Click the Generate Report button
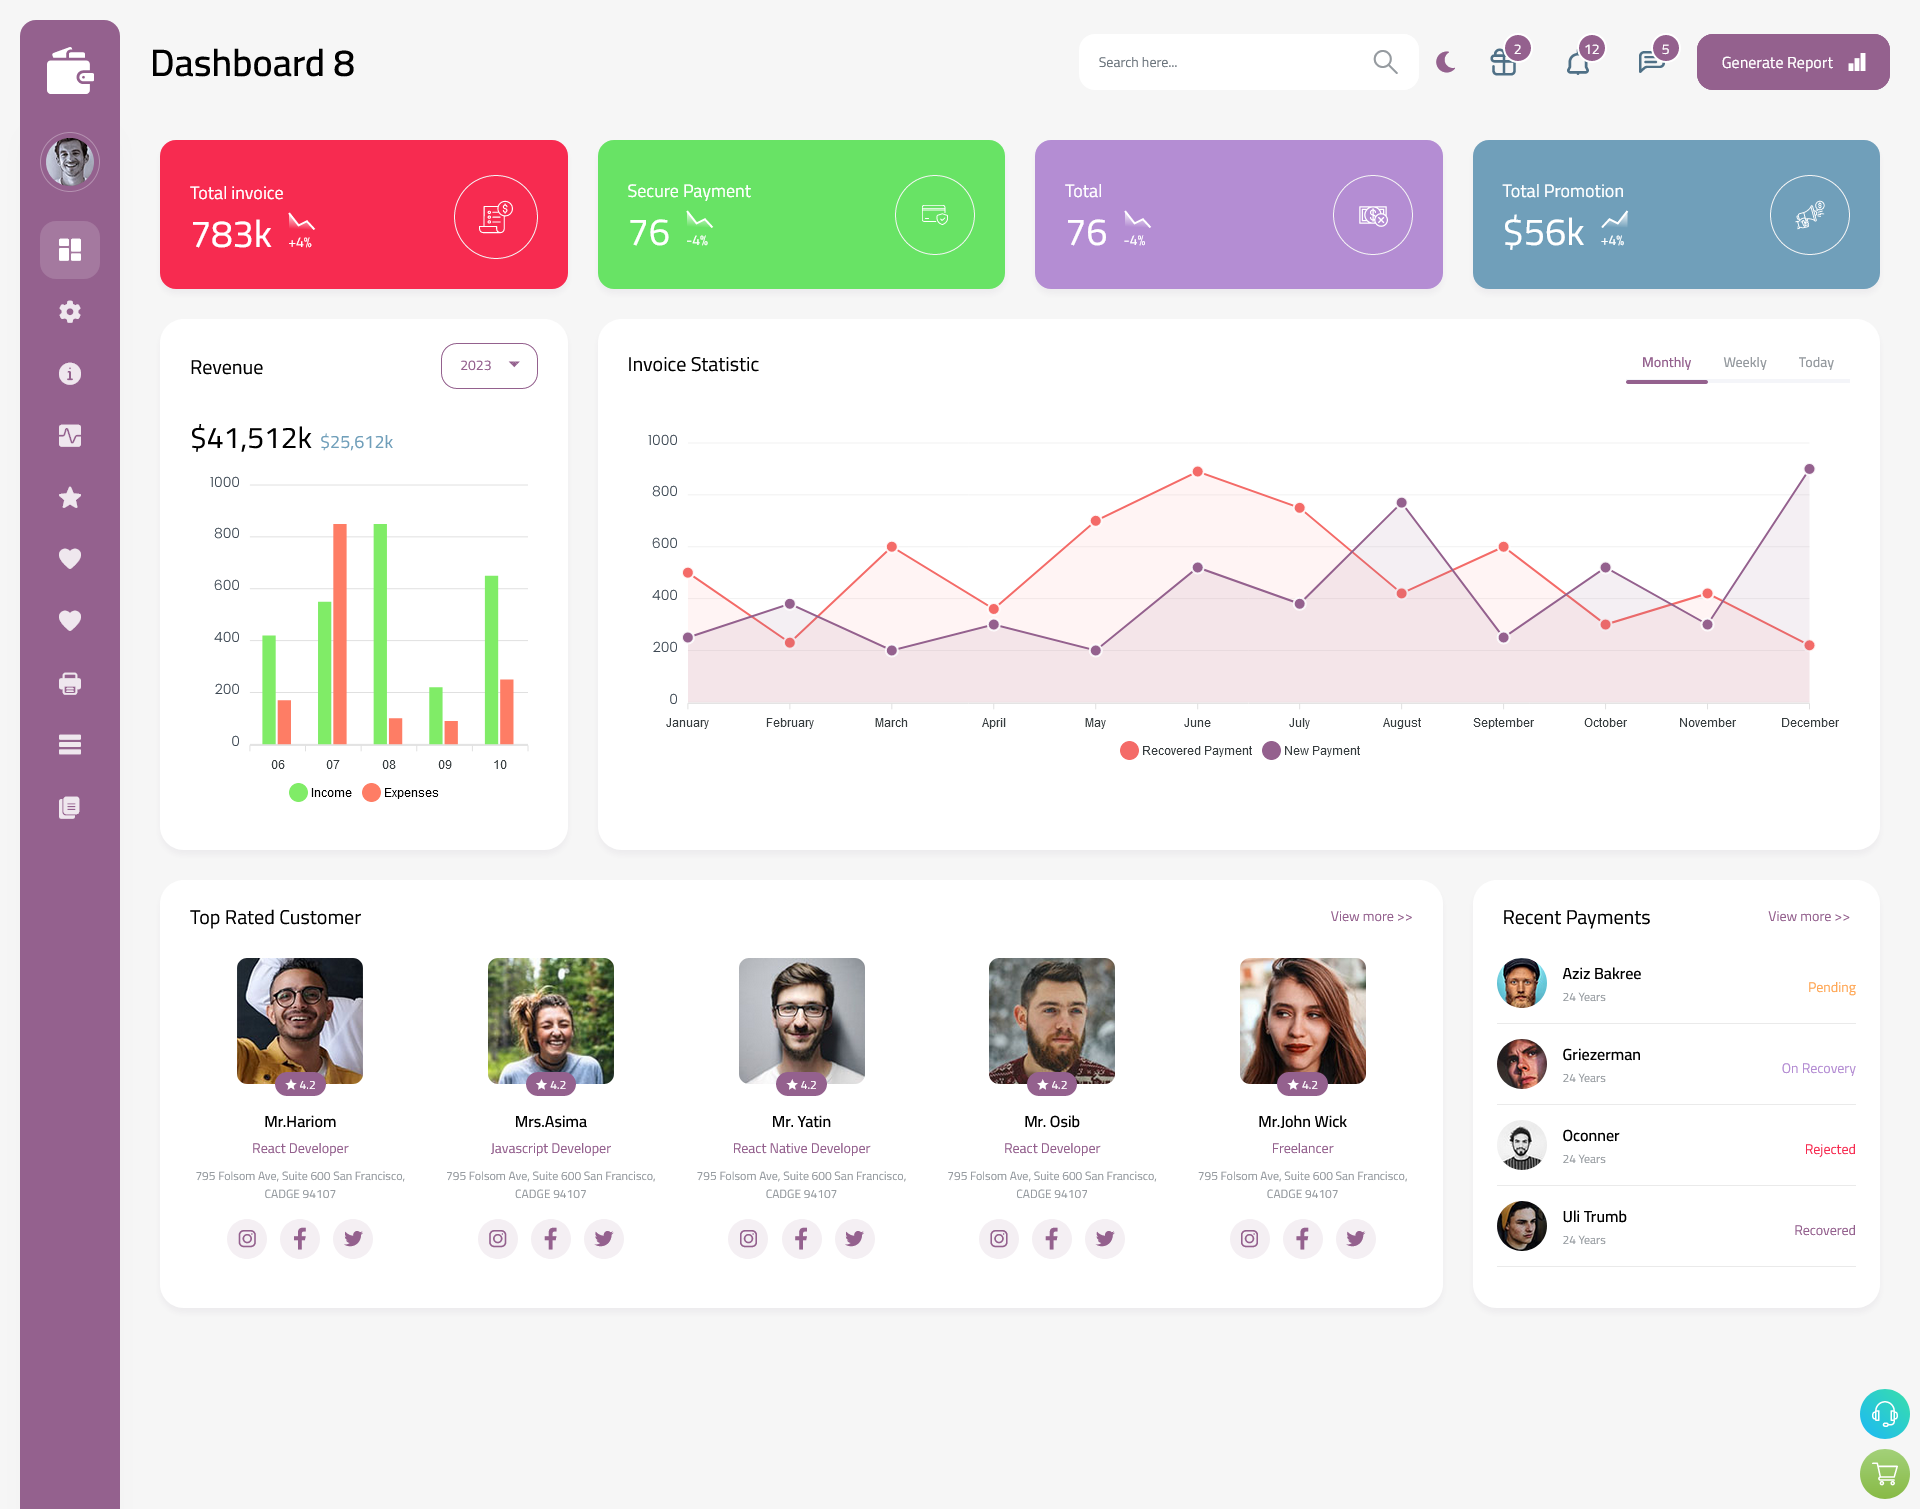Image resolution: width=1920 pixels, height=1509 pixels. [1791, 62]
